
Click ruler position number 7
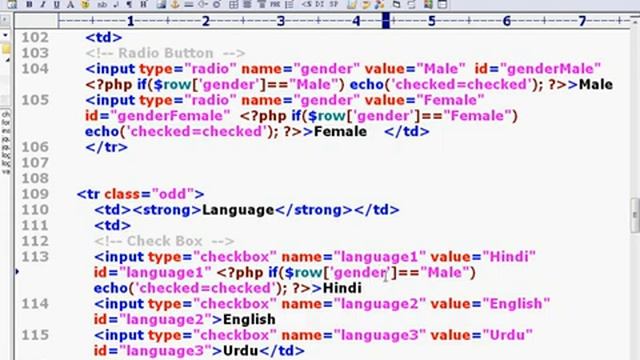tap(582, 21)
